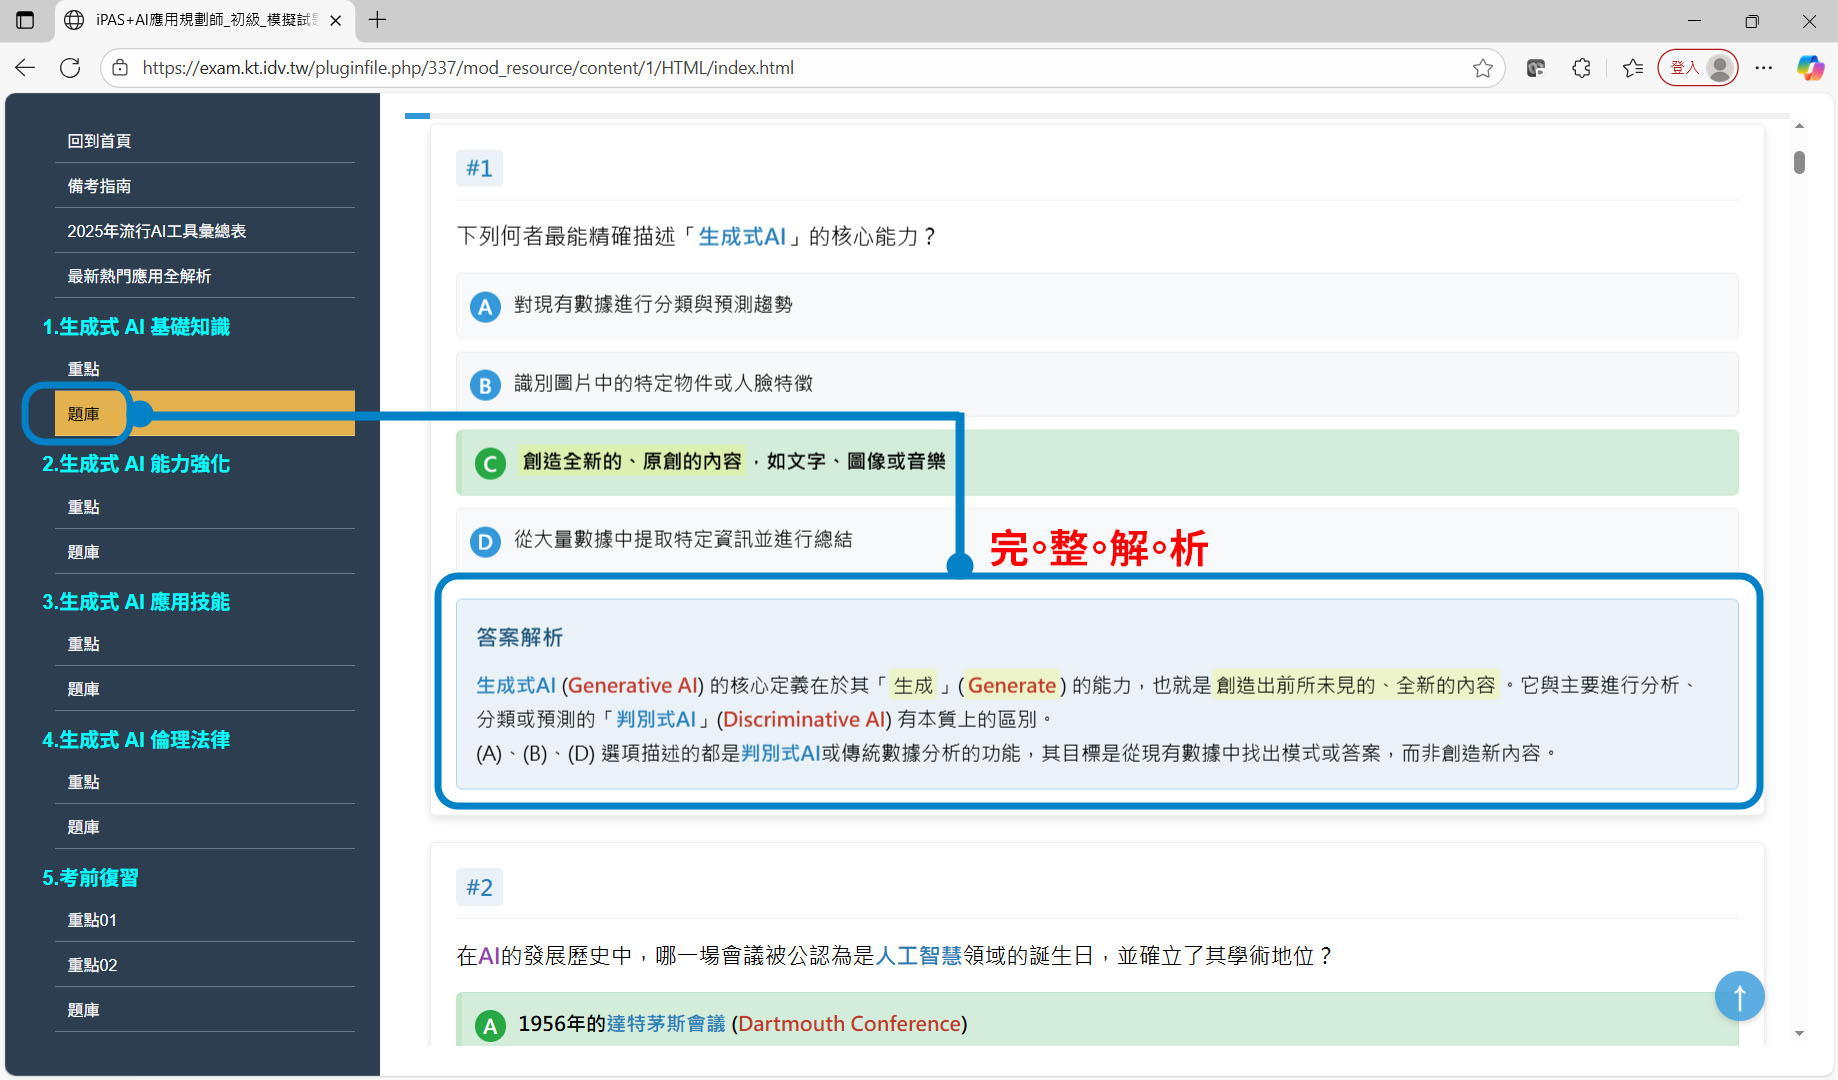Close the iPAS+AI browser tab
The height and width of the screenshot is (1080, 1838).
coord(336,20)
